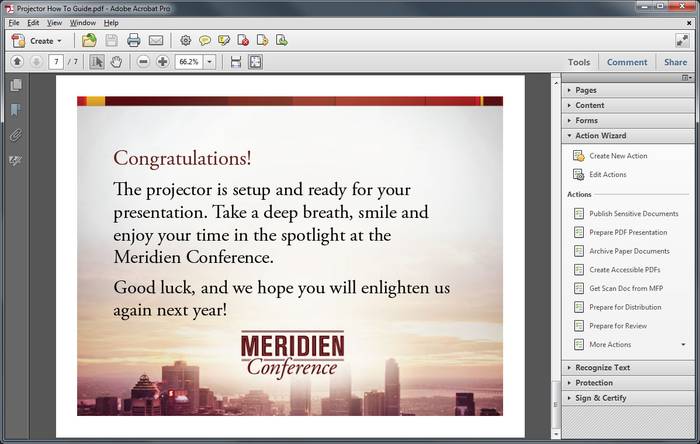Click the Open file folder icon

pyautogui.click(x=89, y=41)
